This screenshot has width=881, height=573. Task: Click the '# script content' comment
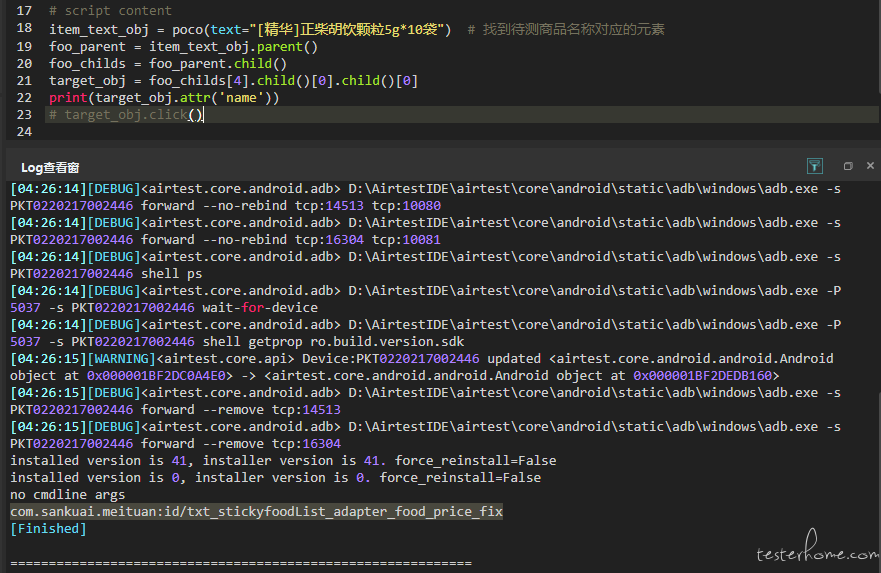110,11
